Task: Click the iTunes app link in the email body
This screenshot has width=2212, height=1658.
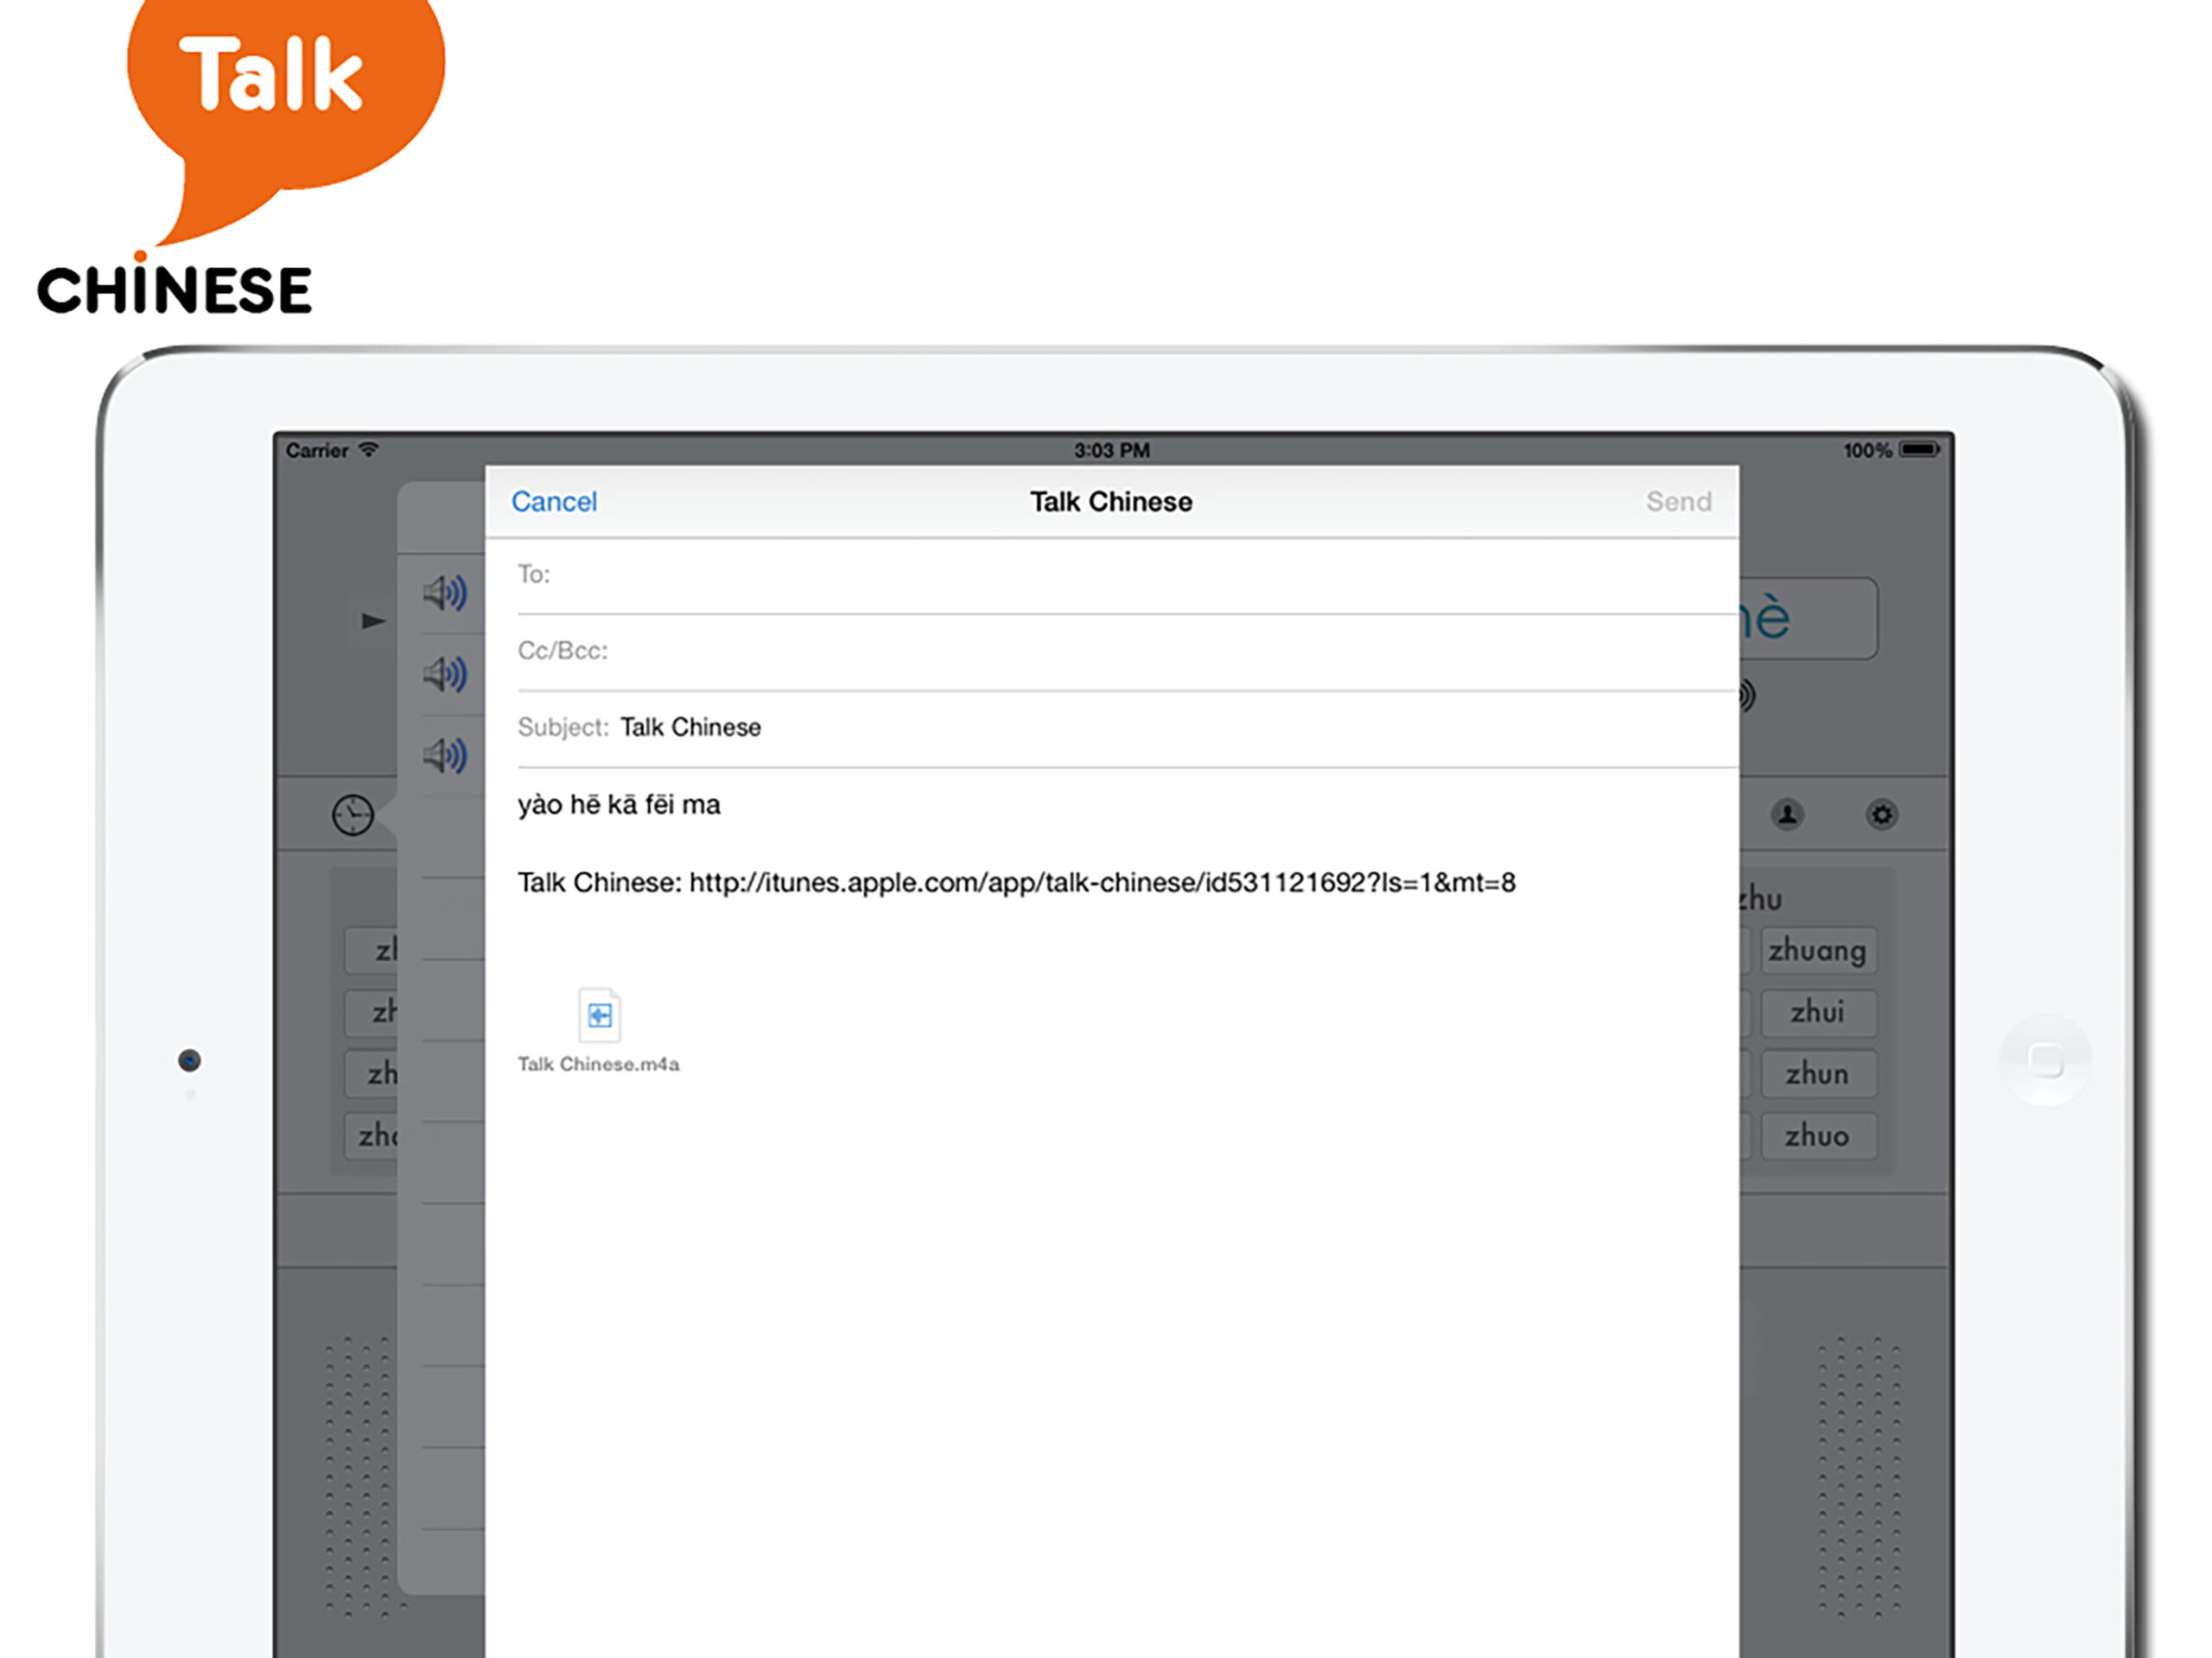Action: [1102, 882]
